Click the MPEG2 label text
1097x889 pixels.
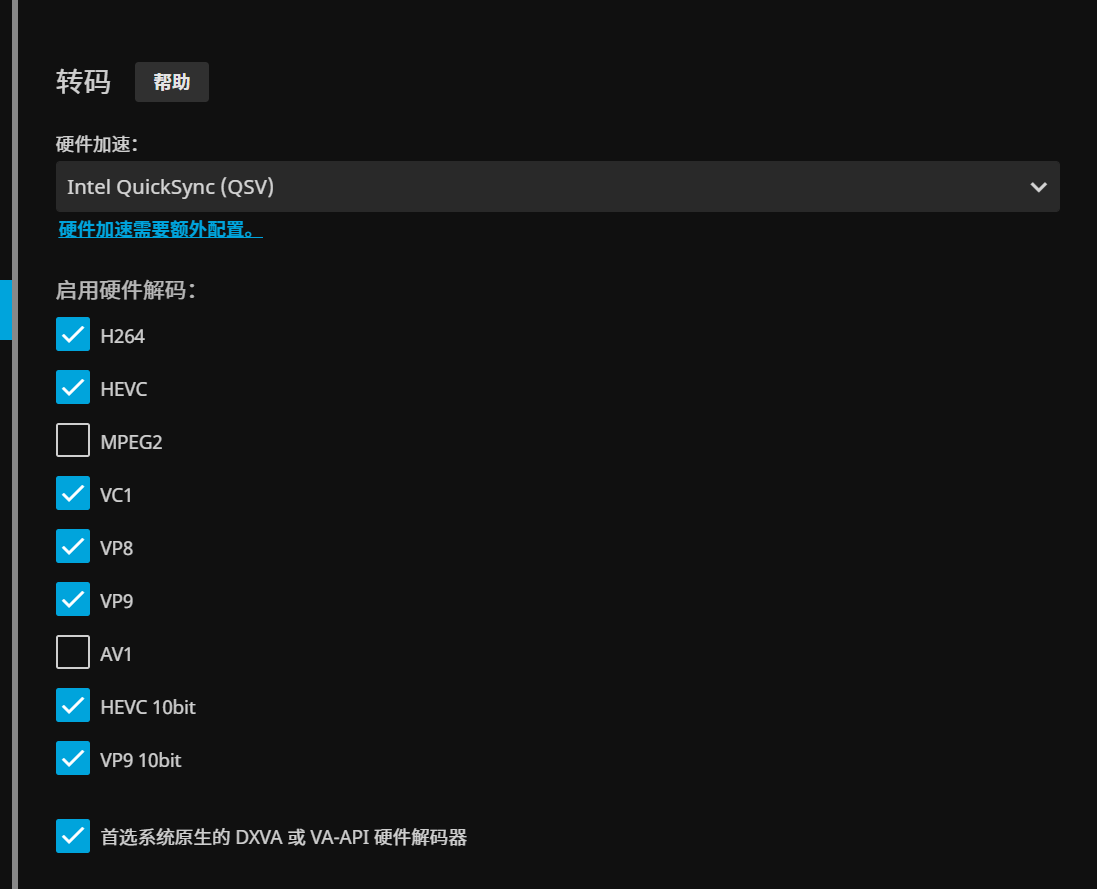pyautogui.click(x=131, y=442)
